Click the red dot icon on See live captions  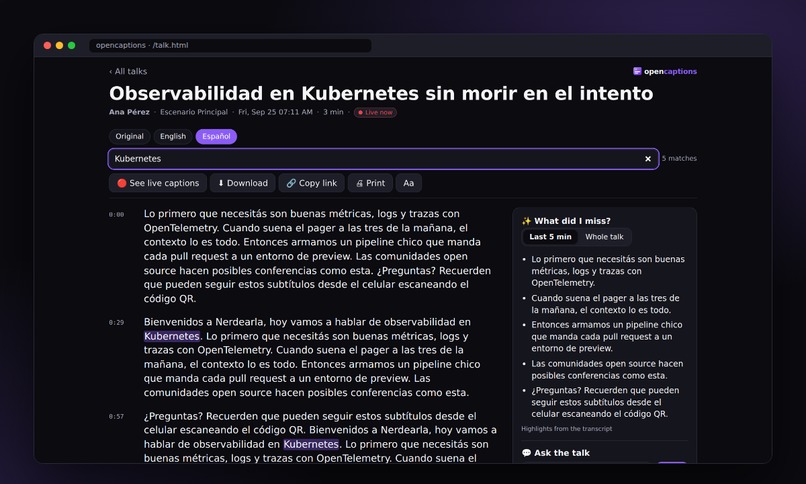(x=122, y=183)
